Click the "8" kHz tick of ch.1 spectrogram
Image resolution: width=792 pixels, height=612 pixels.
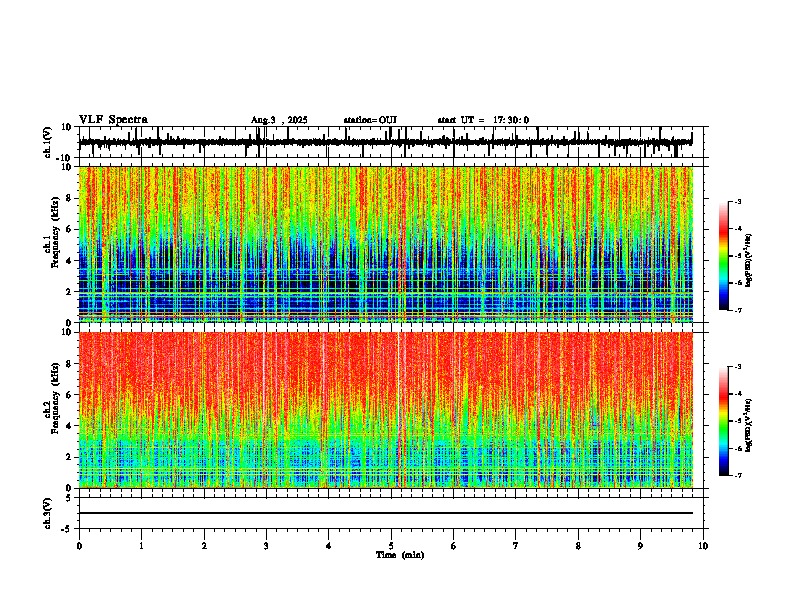[69, 198]
